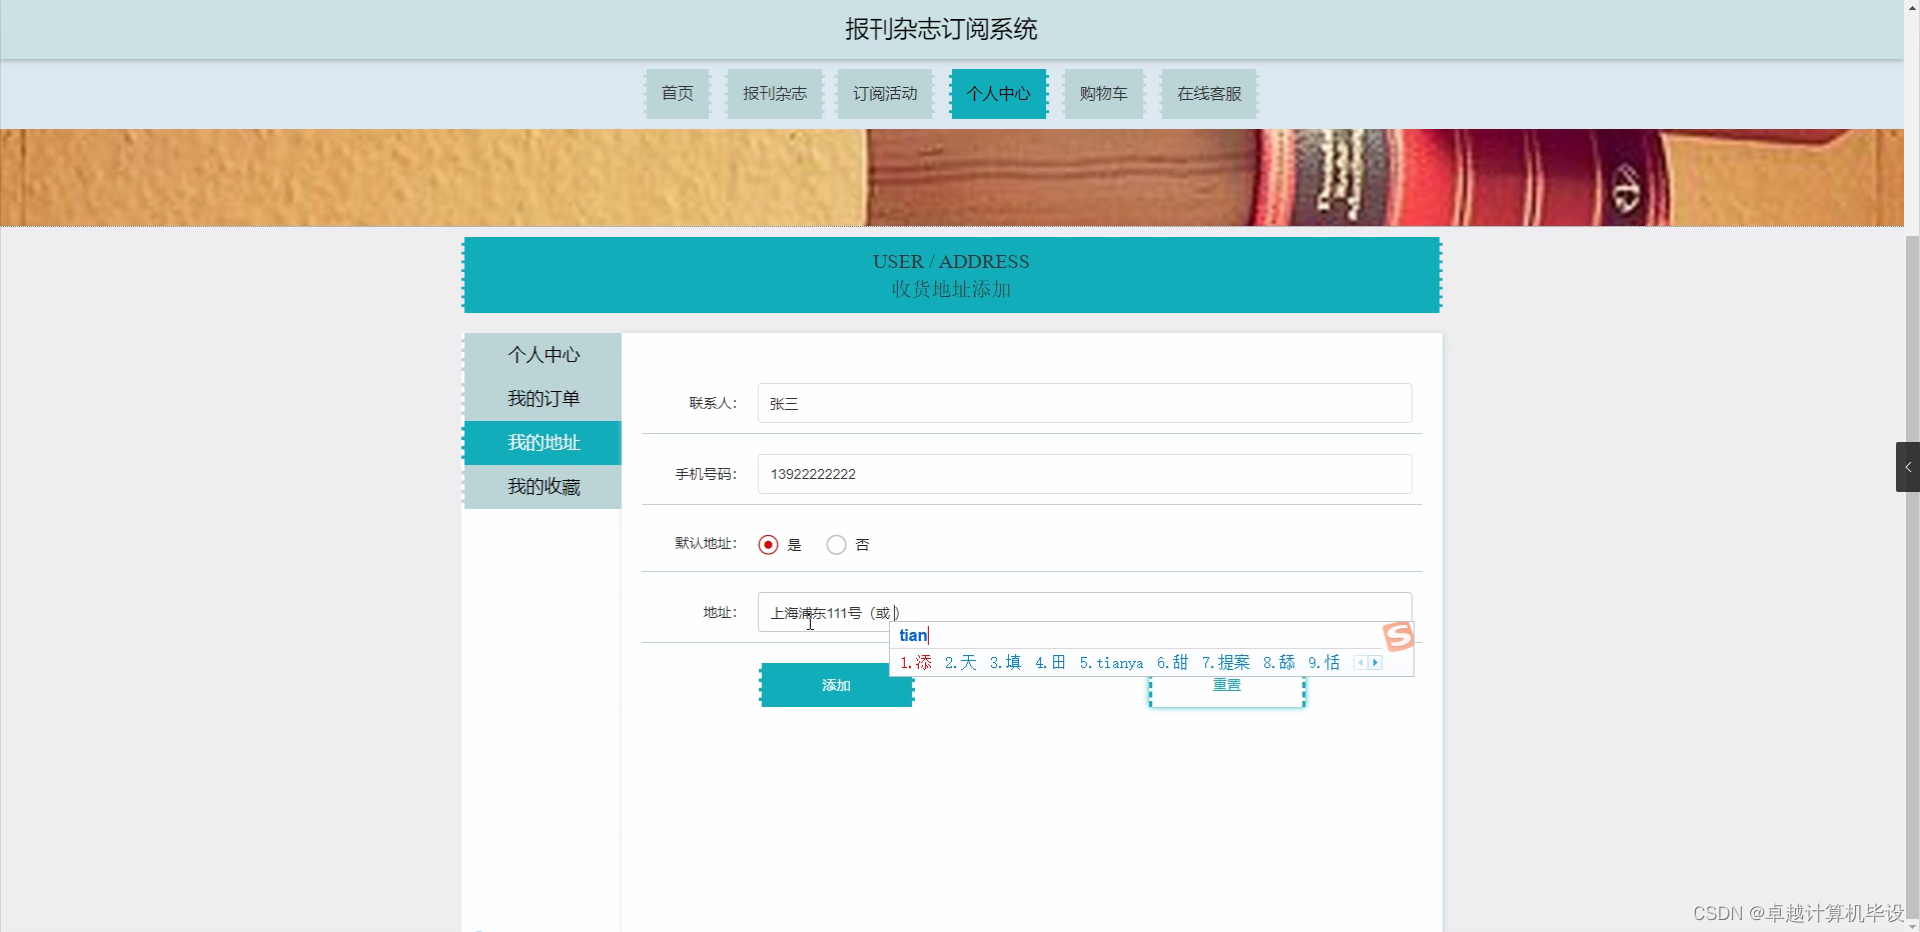The width and height of the screenshot is (1920, 932).
Task: Open 我的订单 in the sidebar
Action: 543,398
